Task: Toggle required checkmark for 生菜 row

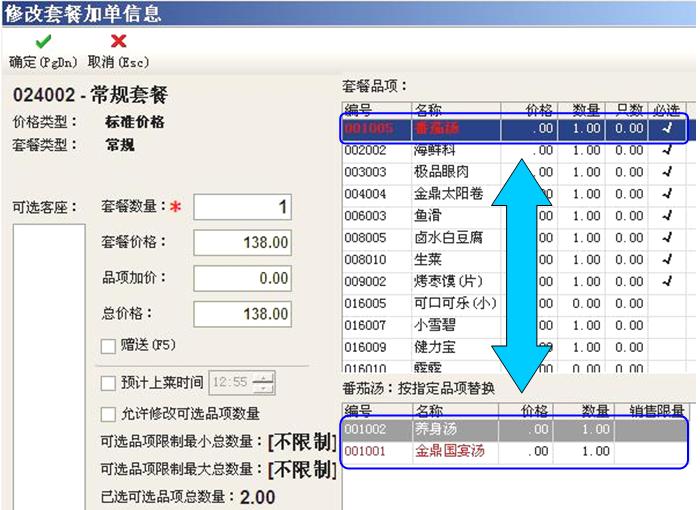Action: tap(667, 259)
